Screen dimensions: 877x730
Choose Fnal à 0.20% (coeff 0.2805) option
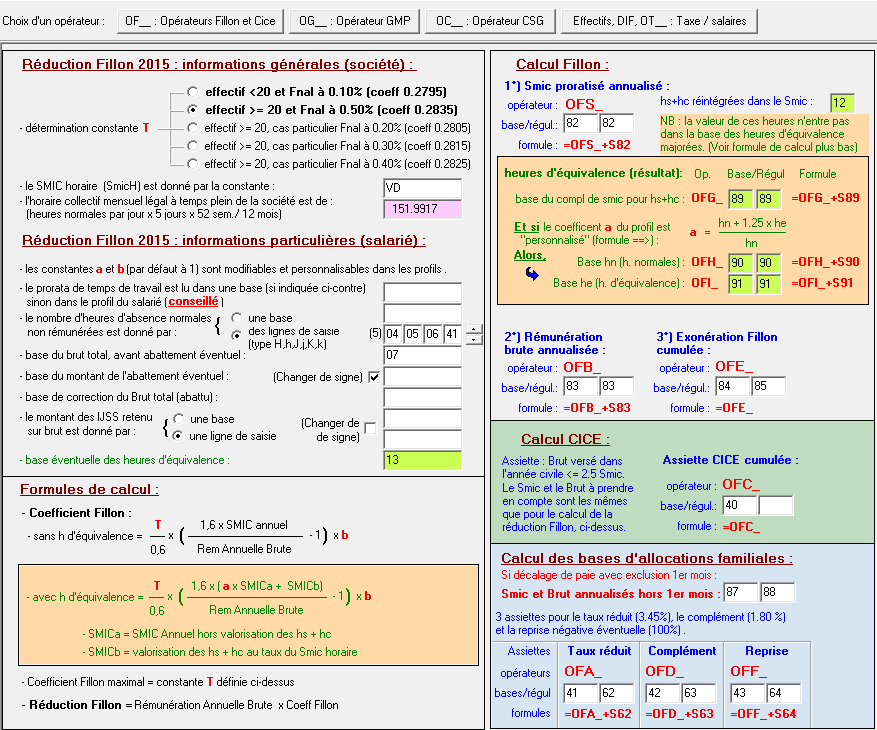tap(193, 128)
